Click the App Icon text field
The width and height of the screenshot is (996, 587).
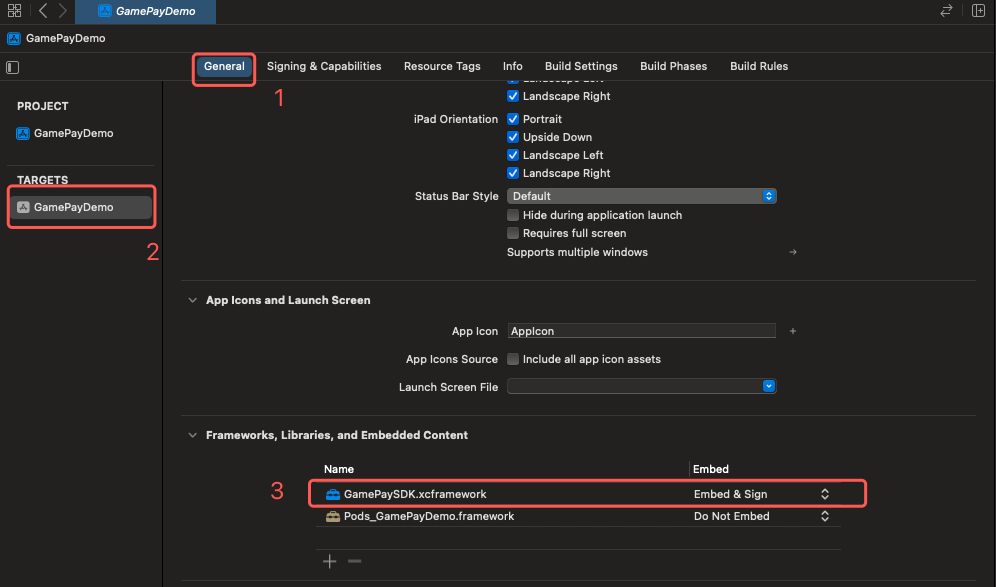click(x=642, y=331)
